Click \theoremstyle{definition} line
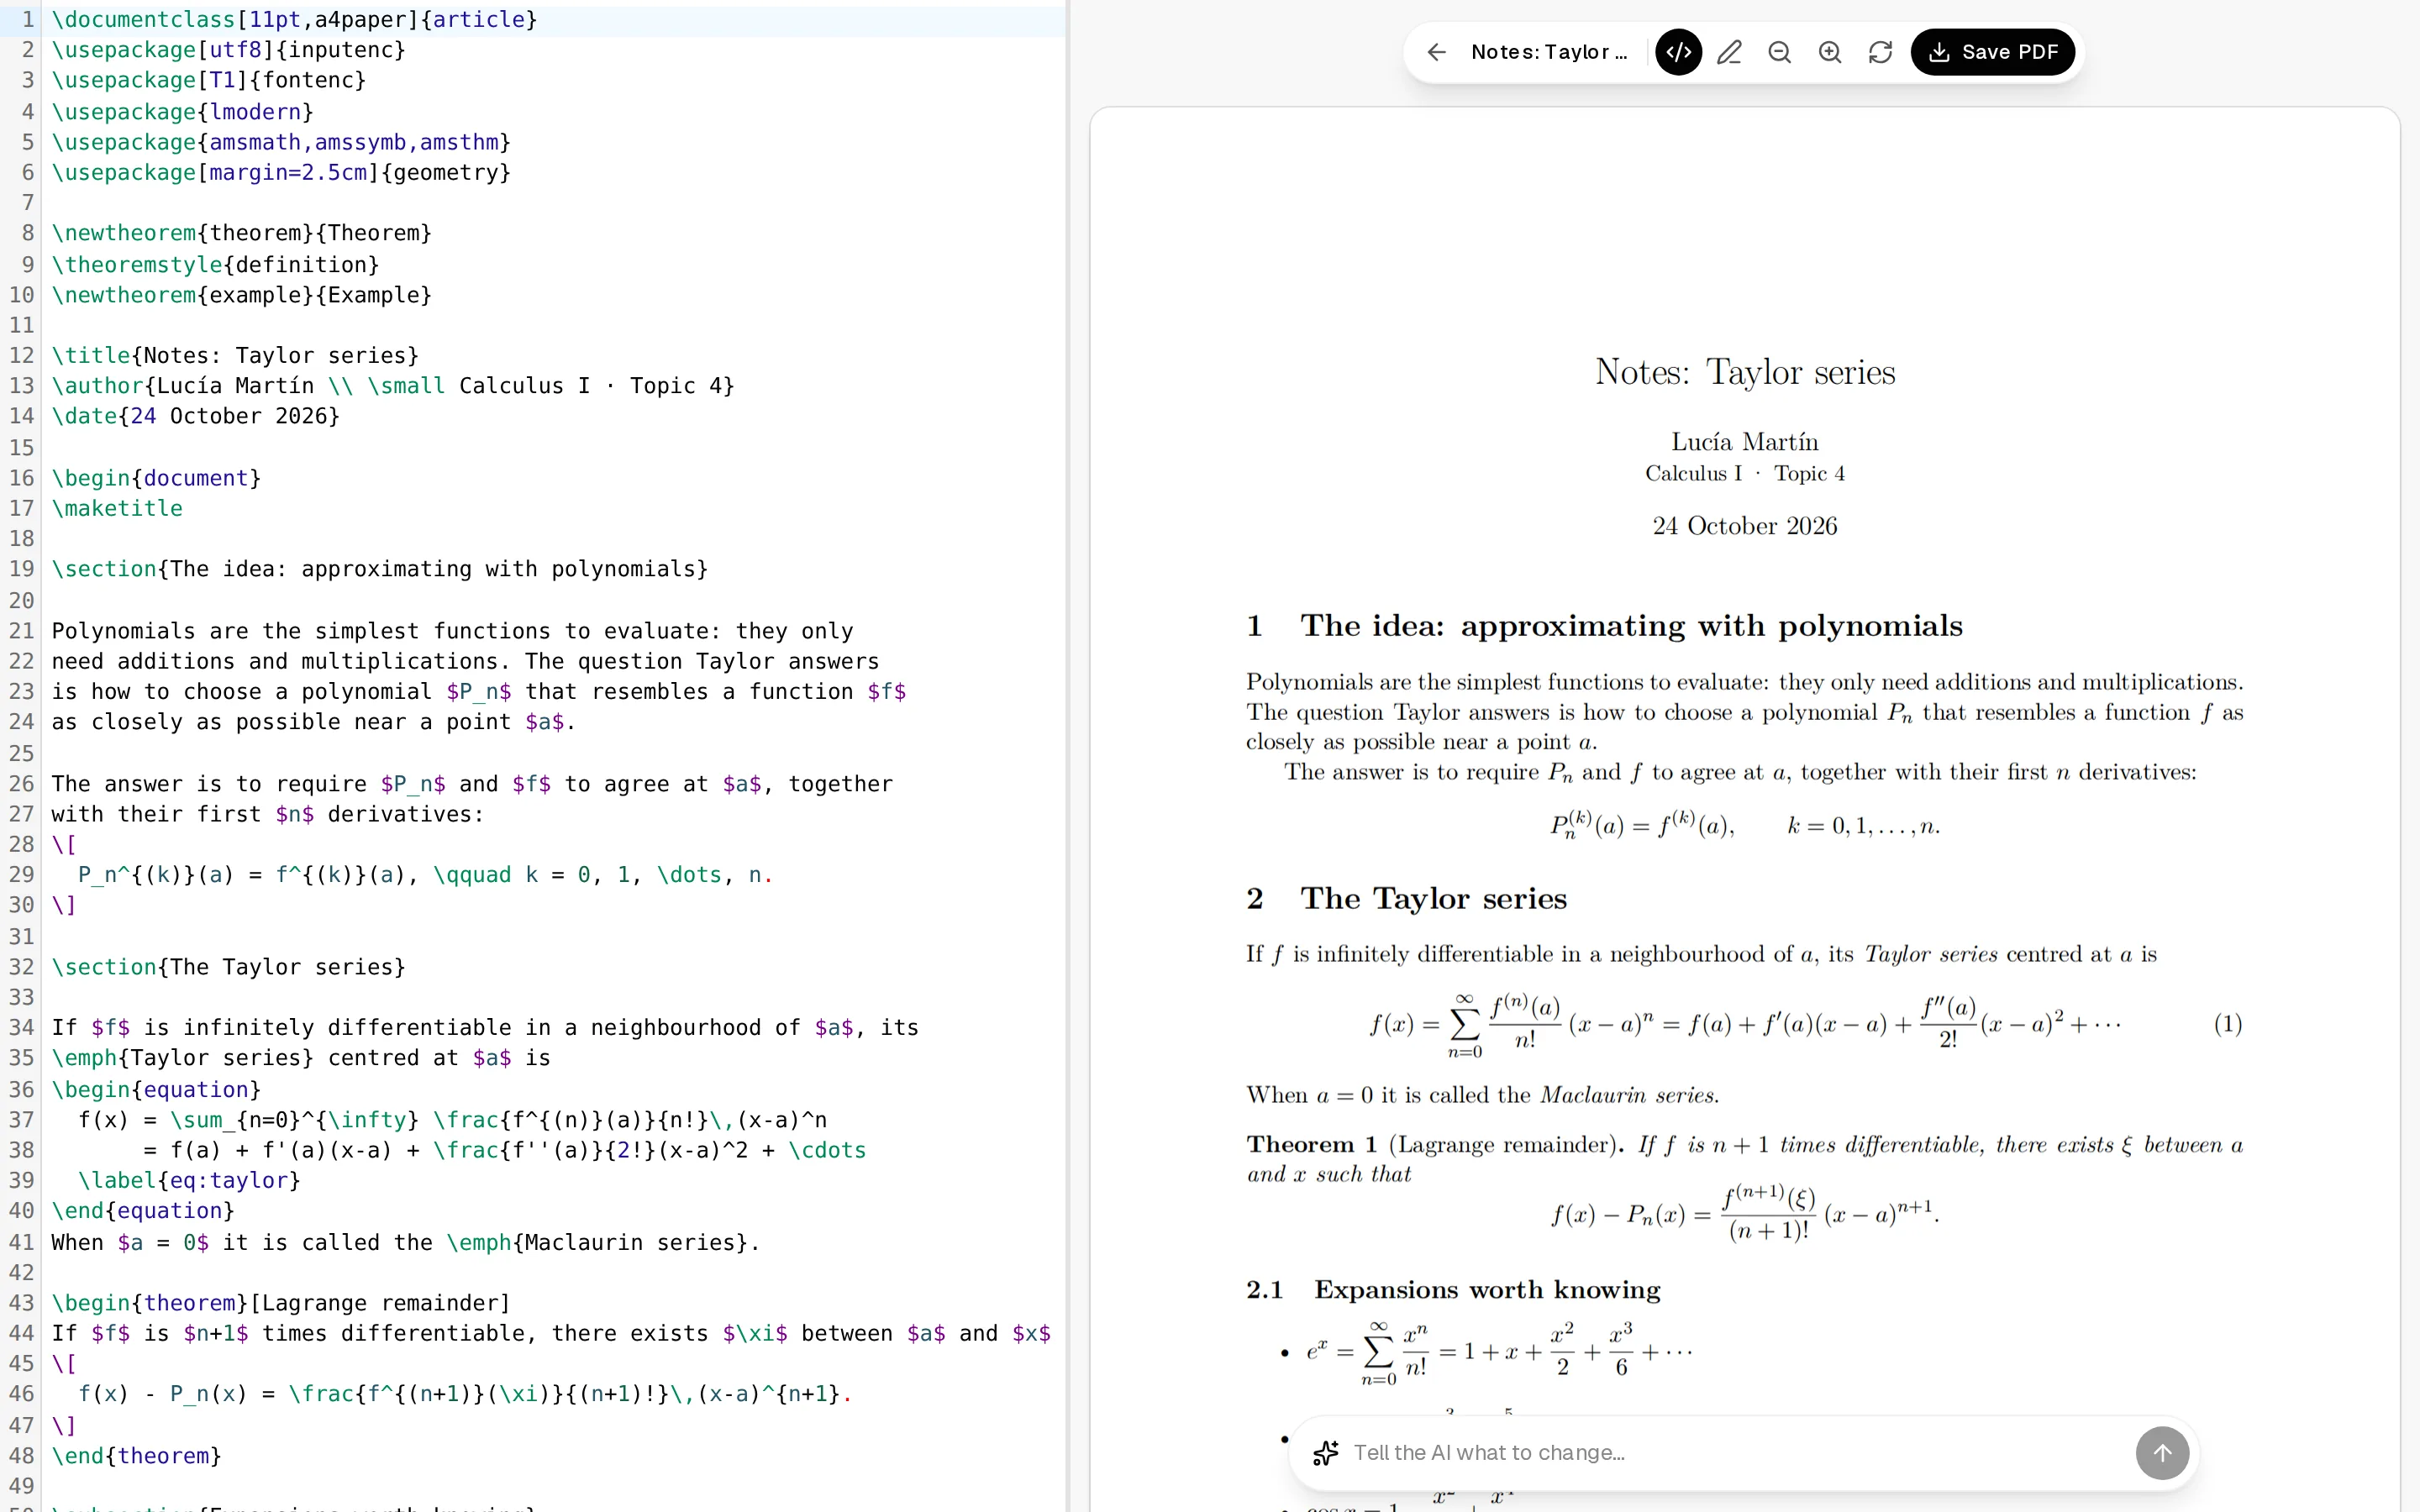Screen dimensions: 2420x1512 pyautogui.click(x=215, y=264)
